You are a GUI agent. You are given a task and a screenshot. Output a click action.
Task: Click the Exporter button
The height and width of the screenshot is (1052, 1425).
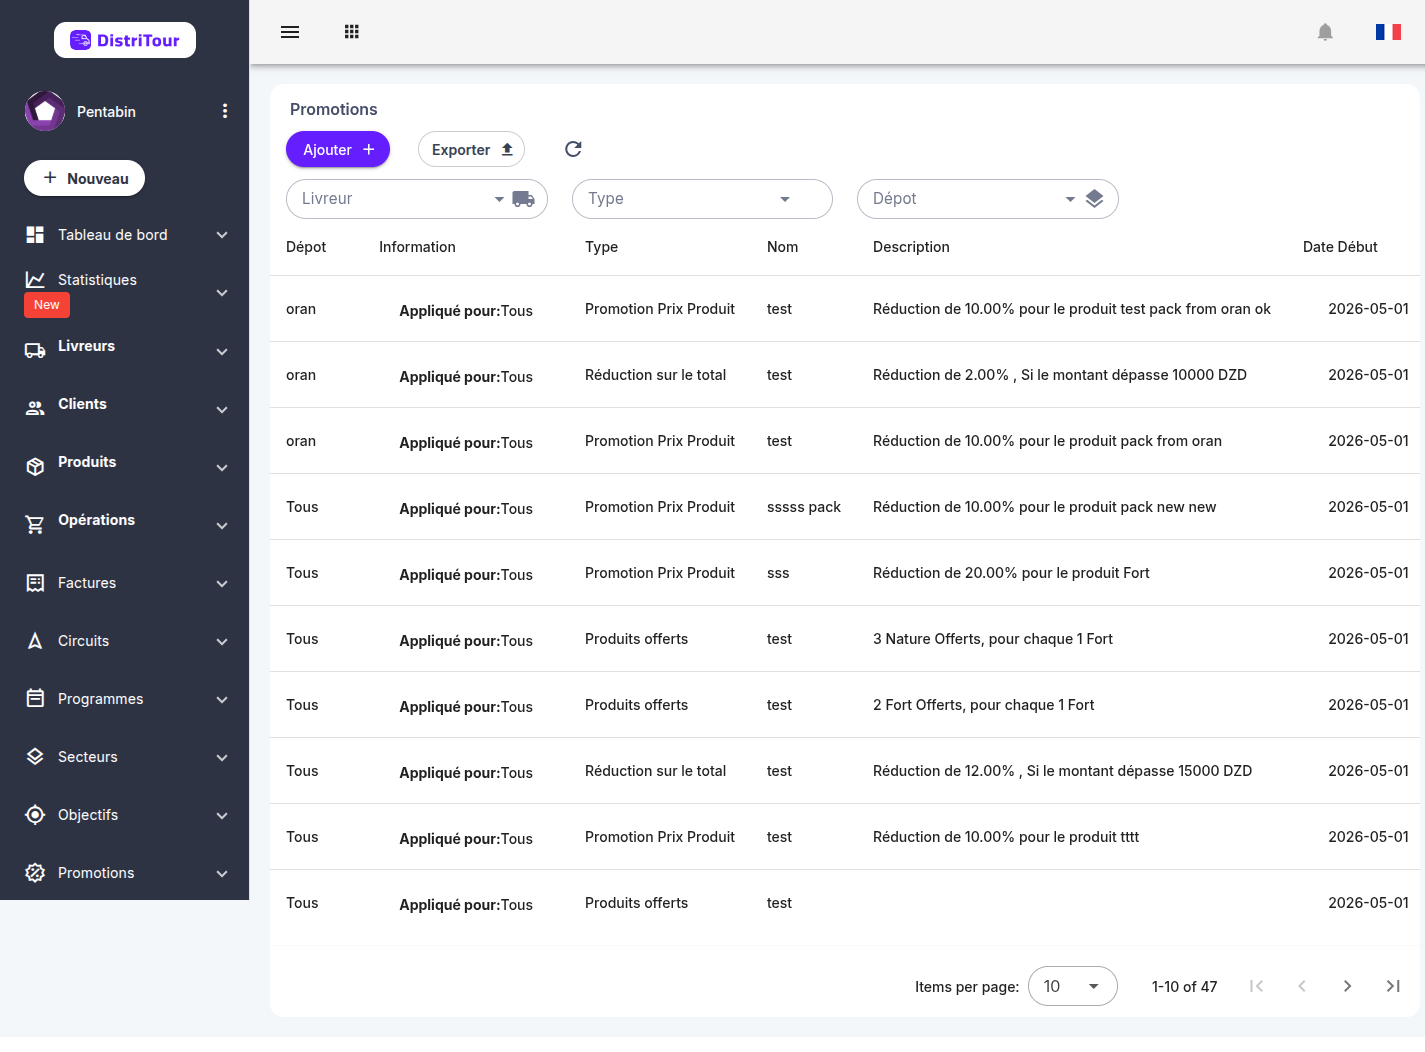coord(471,149)
